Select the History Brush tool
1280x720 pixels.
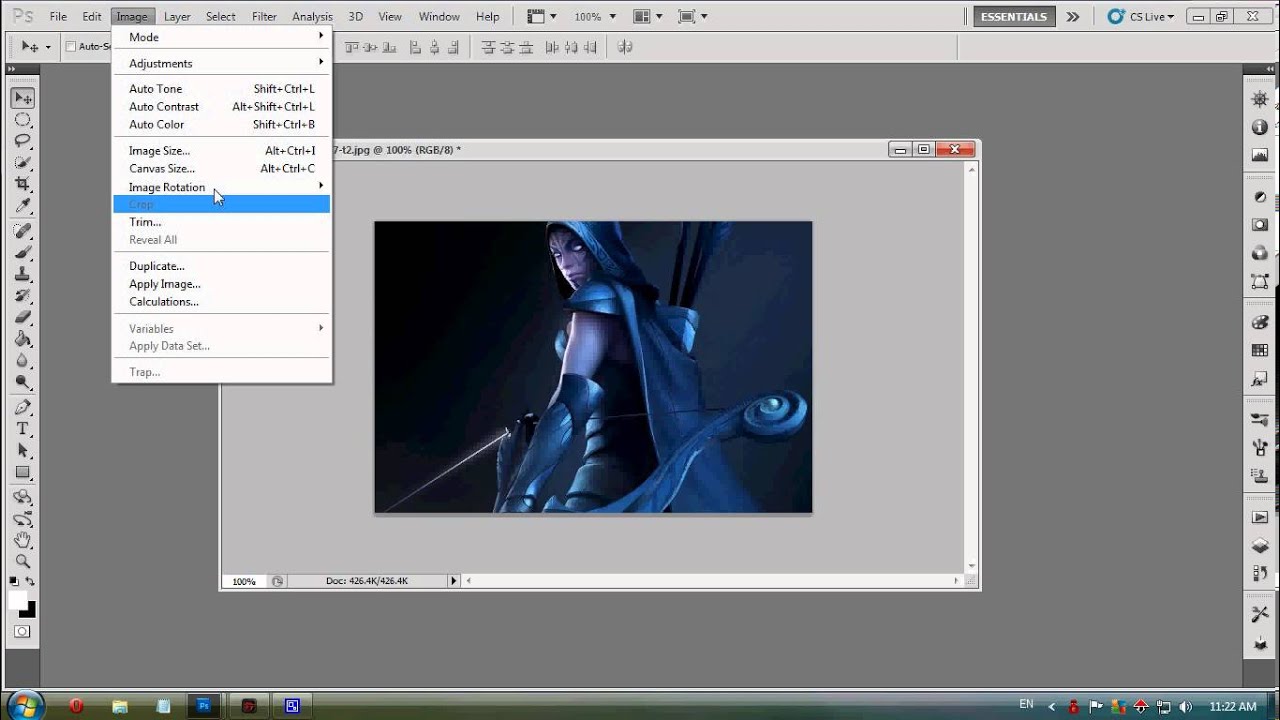[22, 295]
